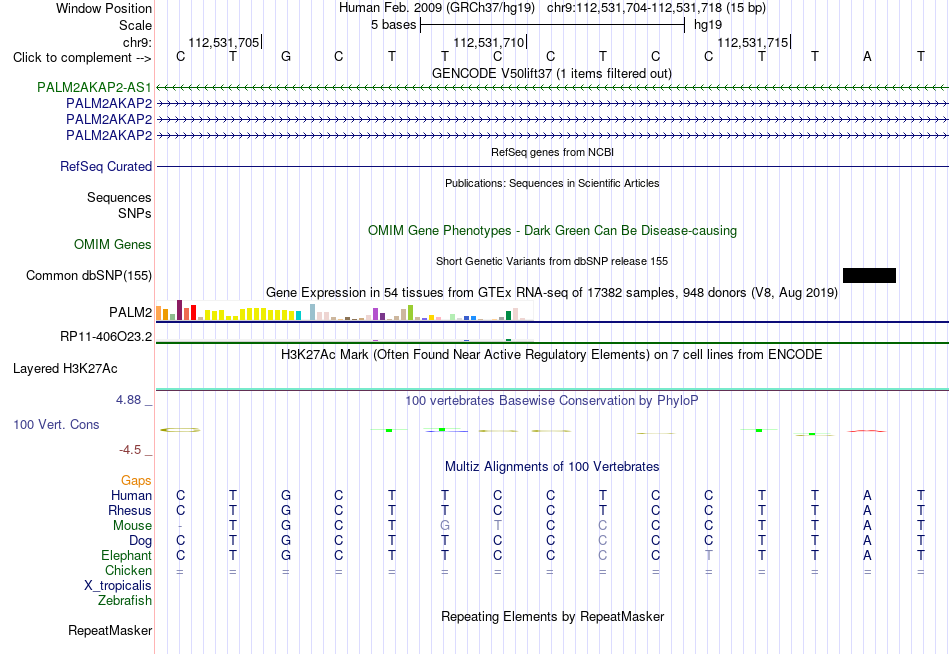The image size is (950, 654).
Task: Click the OMIM Gene Phenotypes track title
Action: 552,230
